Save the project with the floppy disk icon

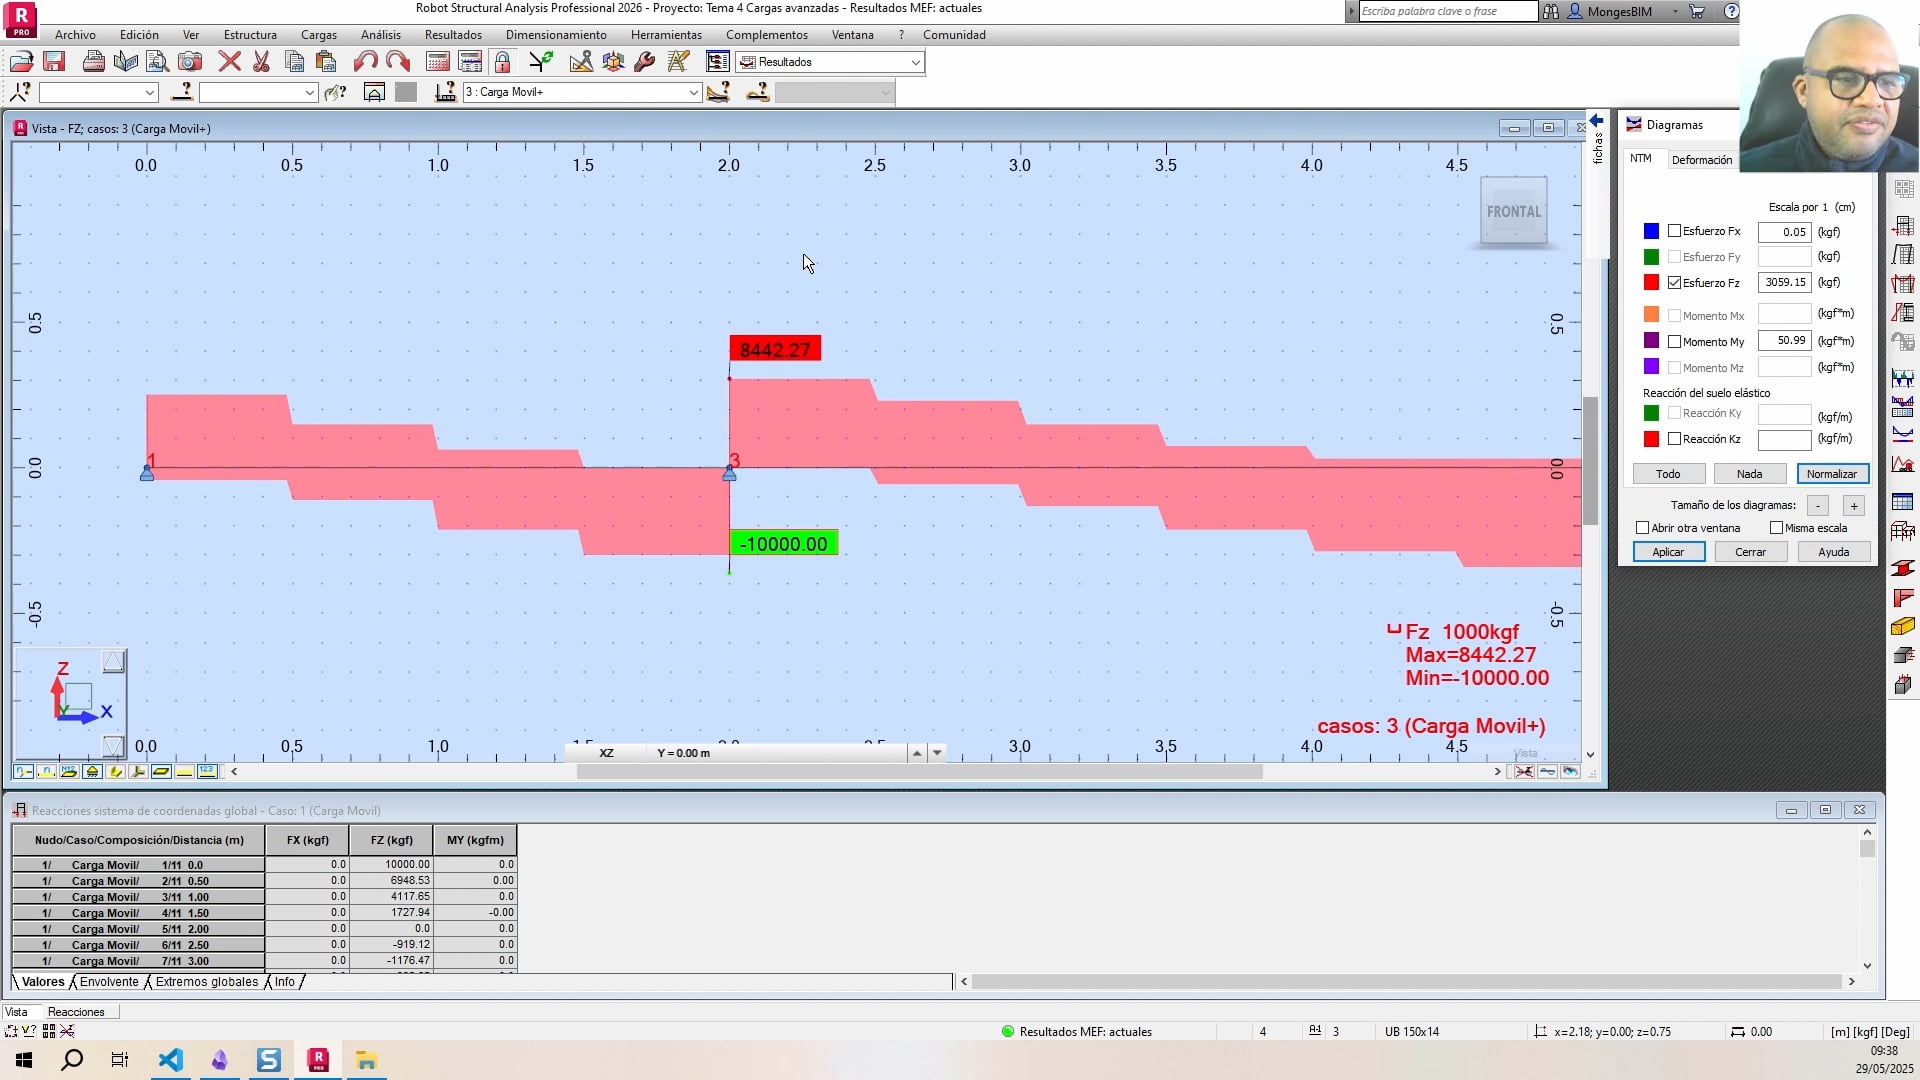click(54, 62)
